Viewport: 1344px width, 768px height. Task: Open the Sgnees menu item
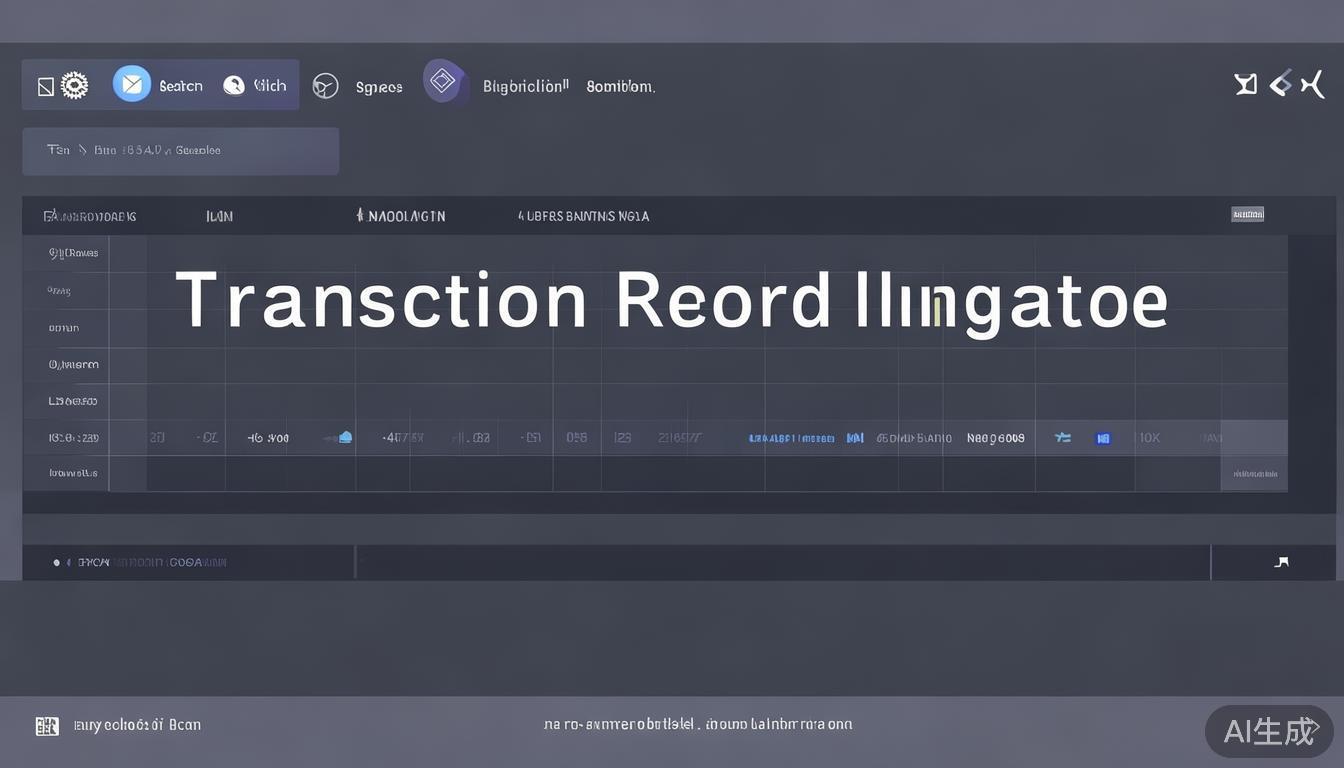pyautogui.click(x=379, y=88)
